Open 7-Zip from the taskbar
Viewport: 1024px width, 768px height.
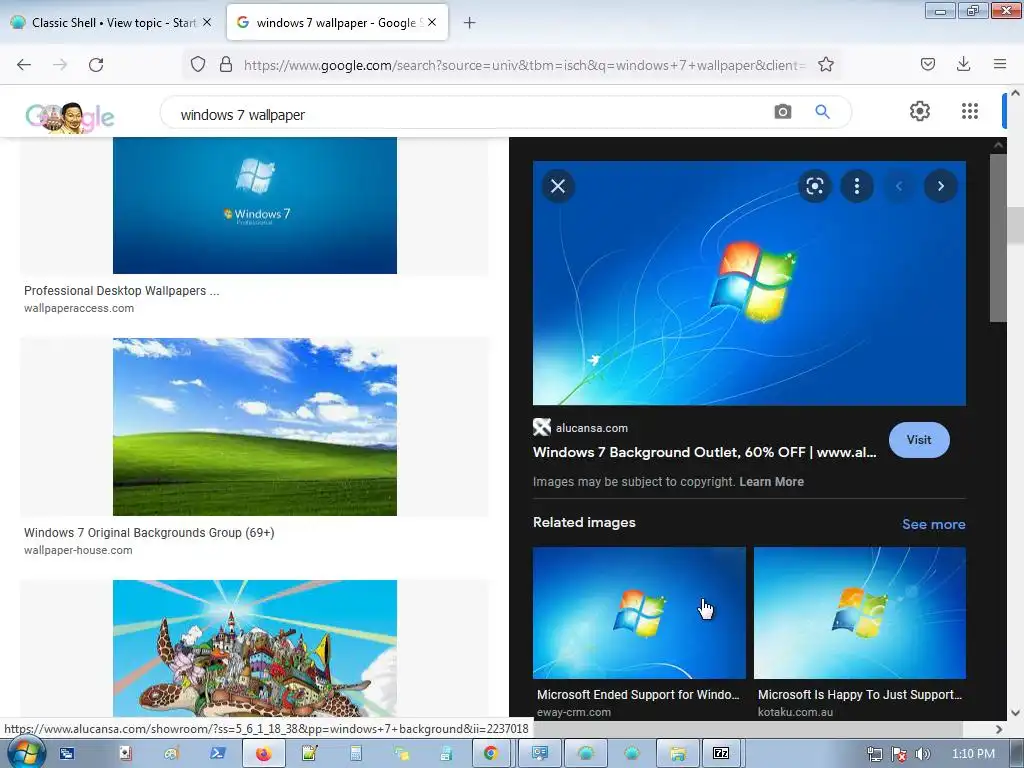point(720,754)
